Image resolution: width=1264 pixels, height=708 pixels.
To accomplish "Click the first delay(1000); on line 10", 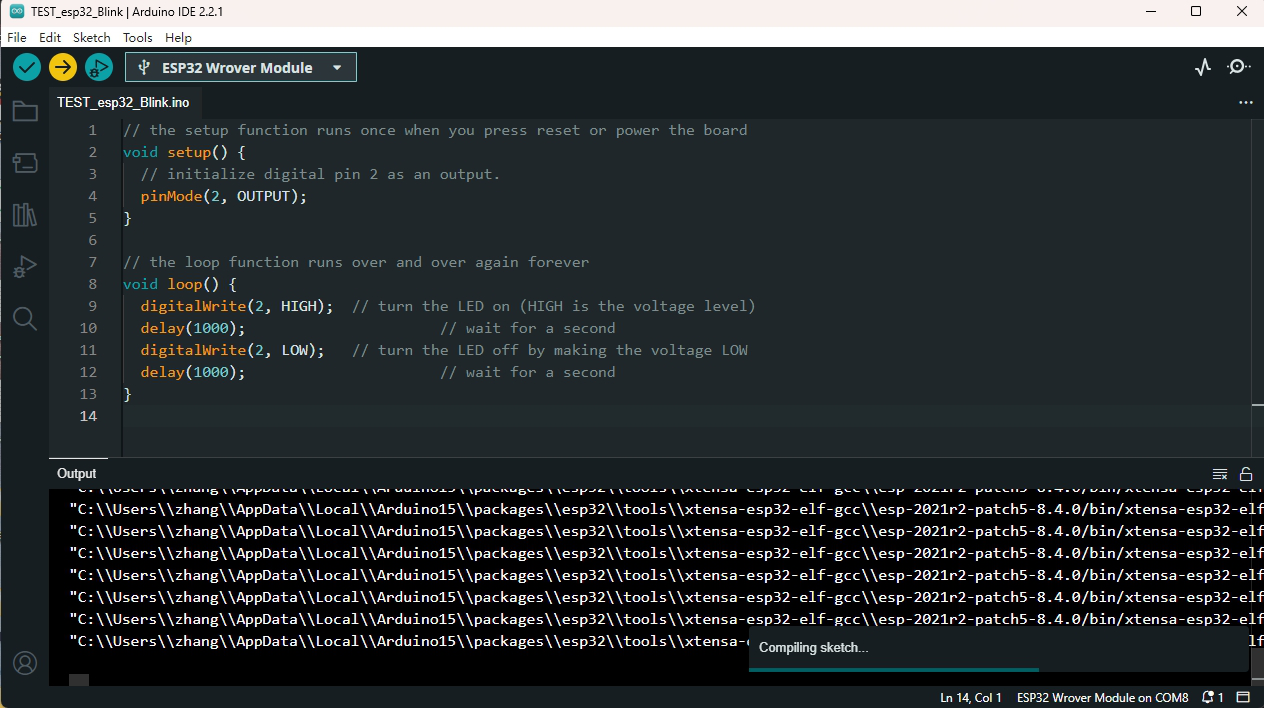I will click(x=193, y=328).
